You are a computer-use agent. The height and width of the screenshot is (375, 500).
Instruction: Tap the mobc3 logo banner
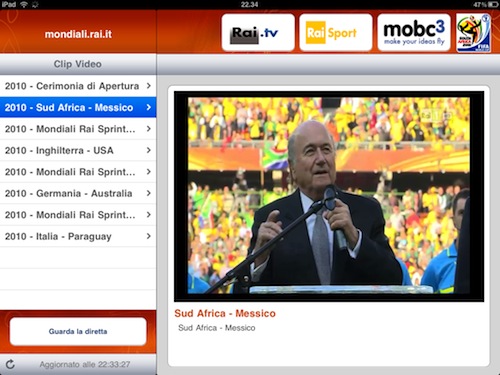[414, 32]
